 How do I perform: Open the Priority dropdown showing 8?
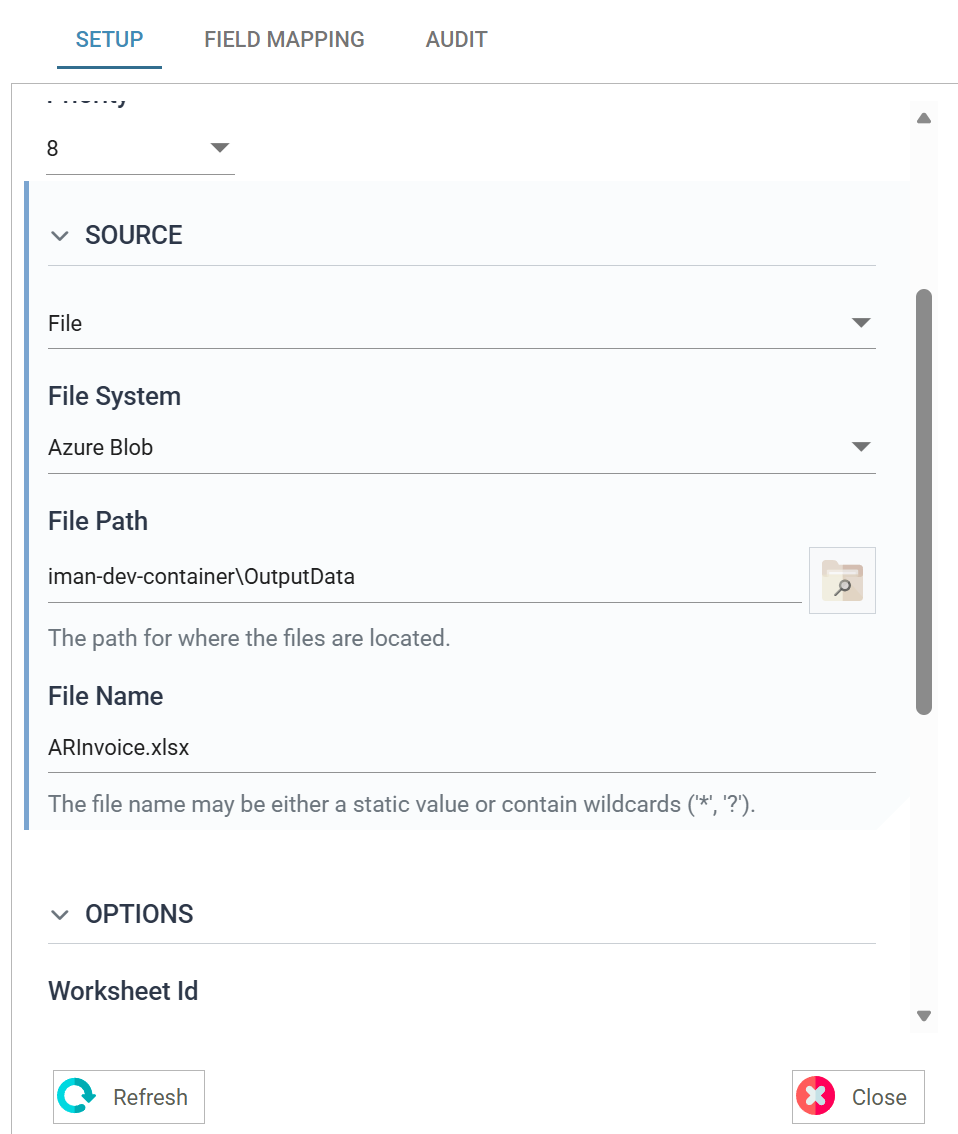pyautogui.click(x=140, y=148)
